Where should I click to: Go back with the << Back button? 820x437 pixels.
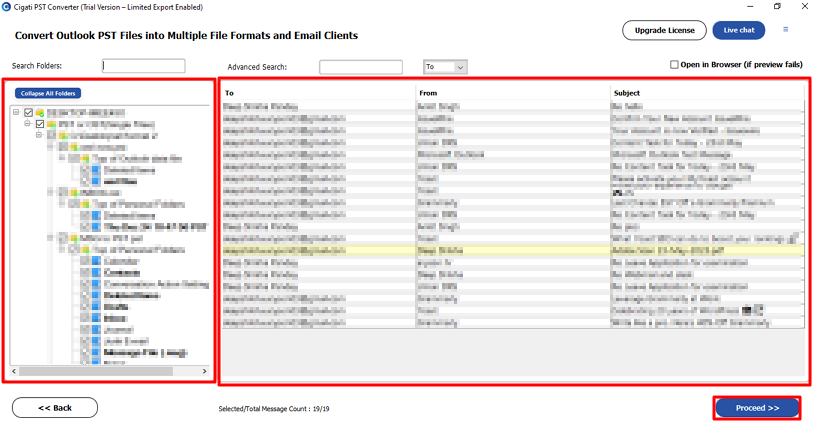coord(55,408)
